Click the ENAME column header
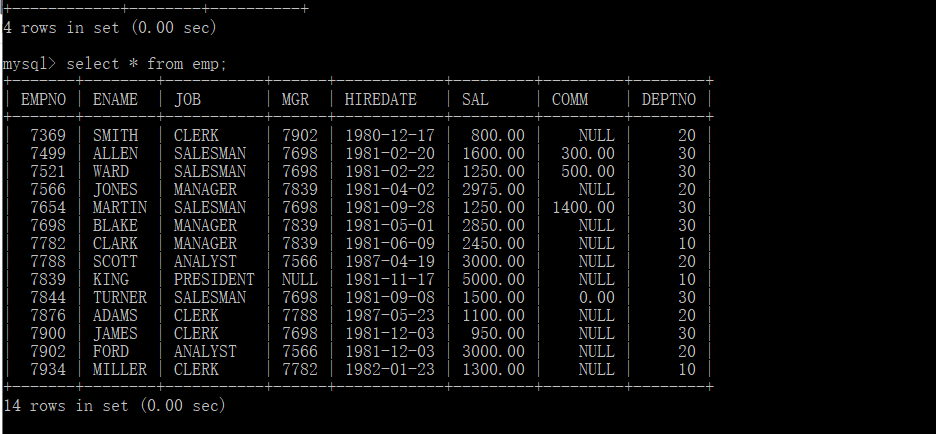This screenshot has width=936, height=434. [x=115, y=99]
